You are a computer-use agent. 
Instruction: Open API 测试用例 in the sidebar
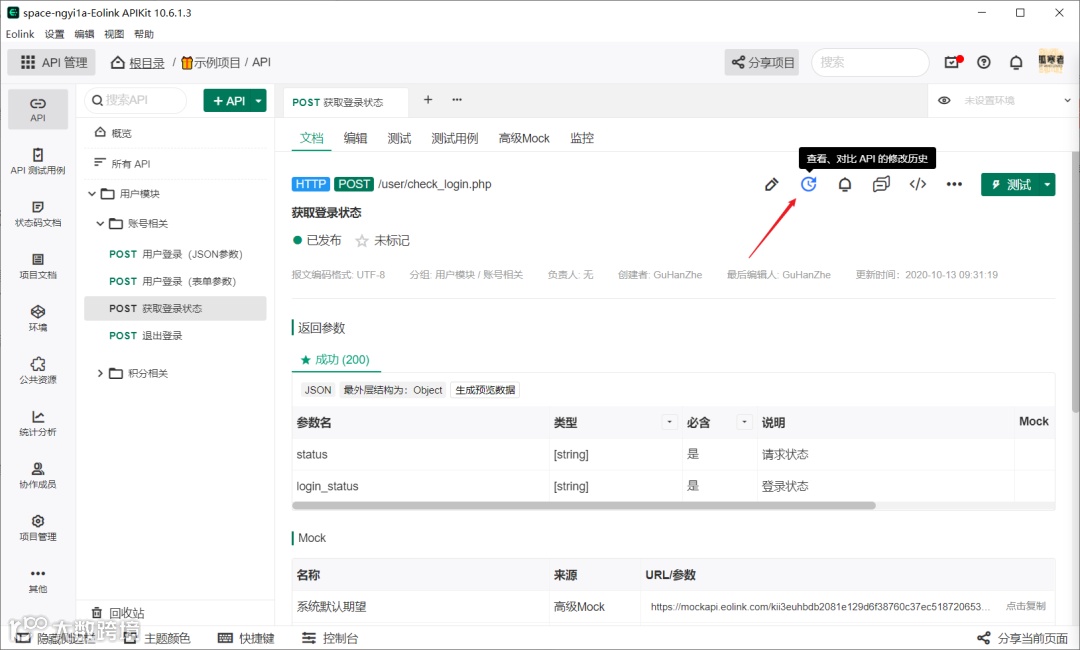click(x=38, y=162)
